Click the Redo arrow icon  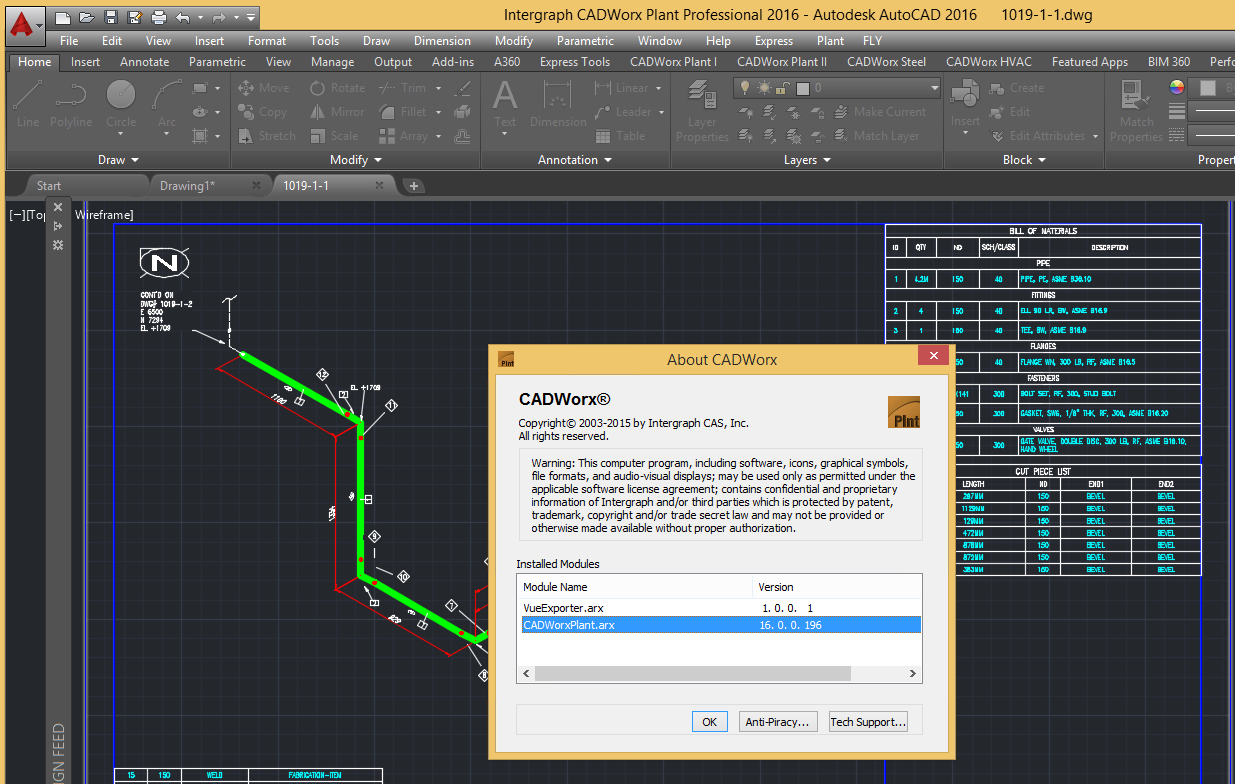219,17
